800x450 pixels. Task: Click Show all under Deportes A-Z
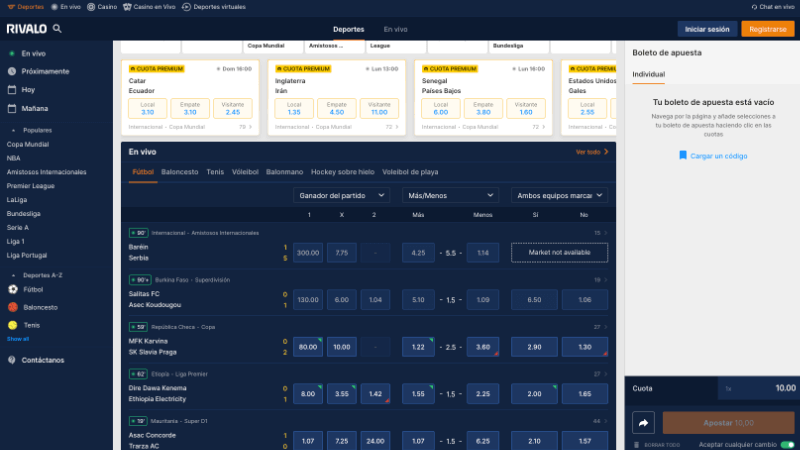click(18, 339)
